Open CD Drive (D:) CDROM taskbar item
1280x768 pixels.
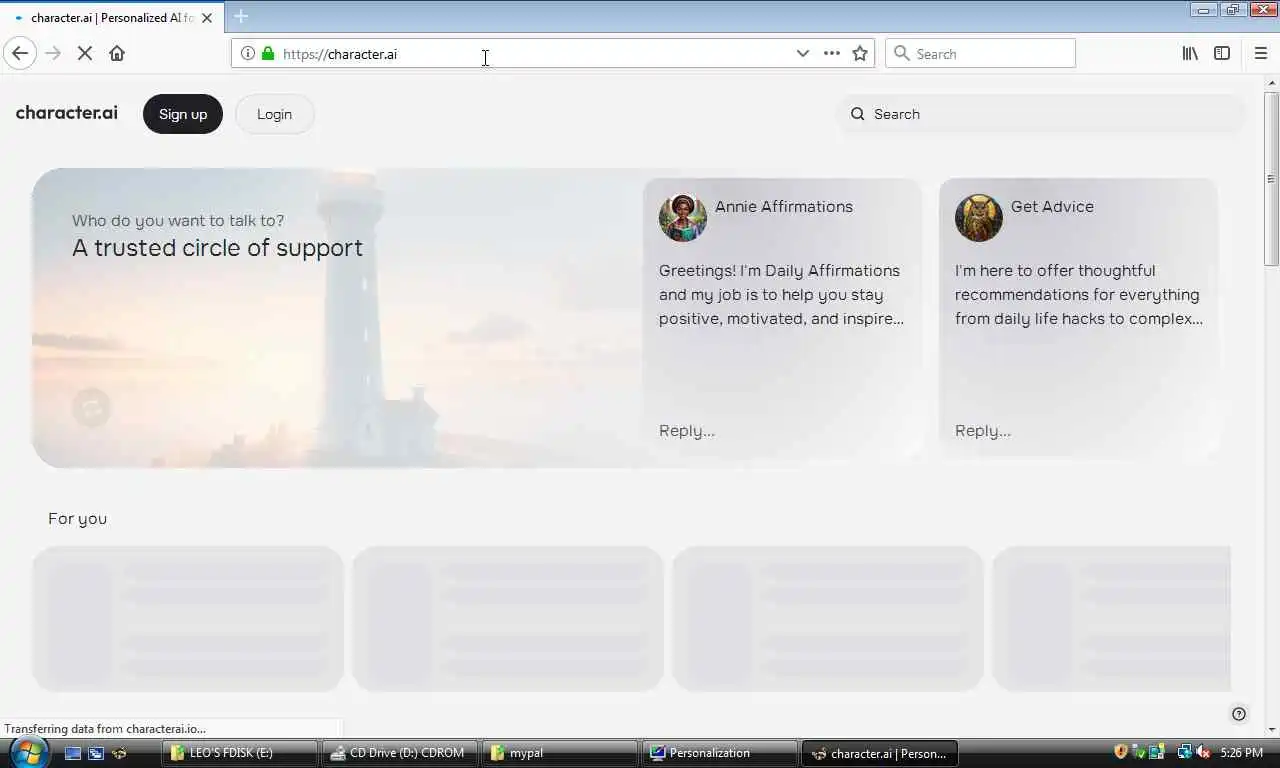click(400, 753)
